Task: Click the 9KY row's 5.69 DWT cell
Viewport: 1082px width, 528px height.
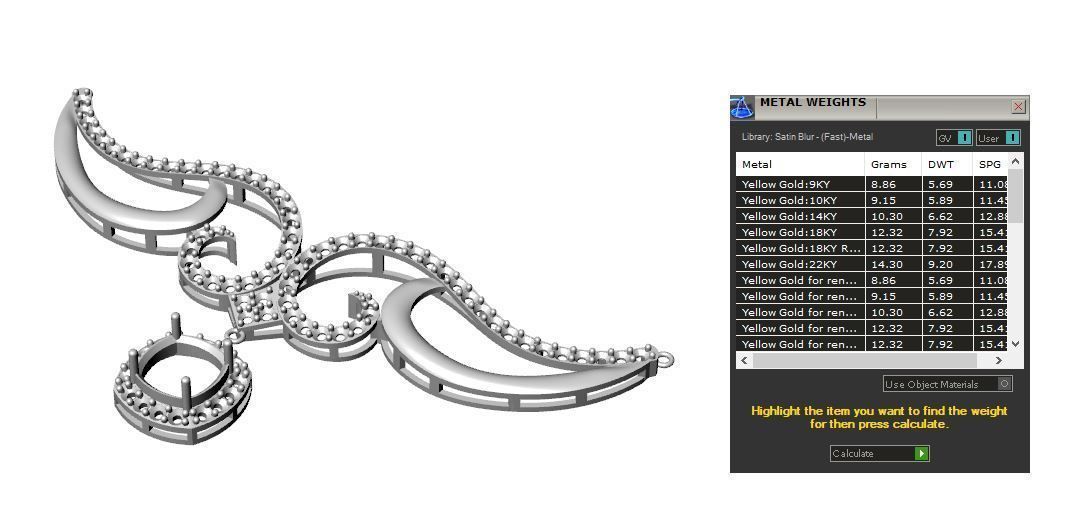Action: 947,184
